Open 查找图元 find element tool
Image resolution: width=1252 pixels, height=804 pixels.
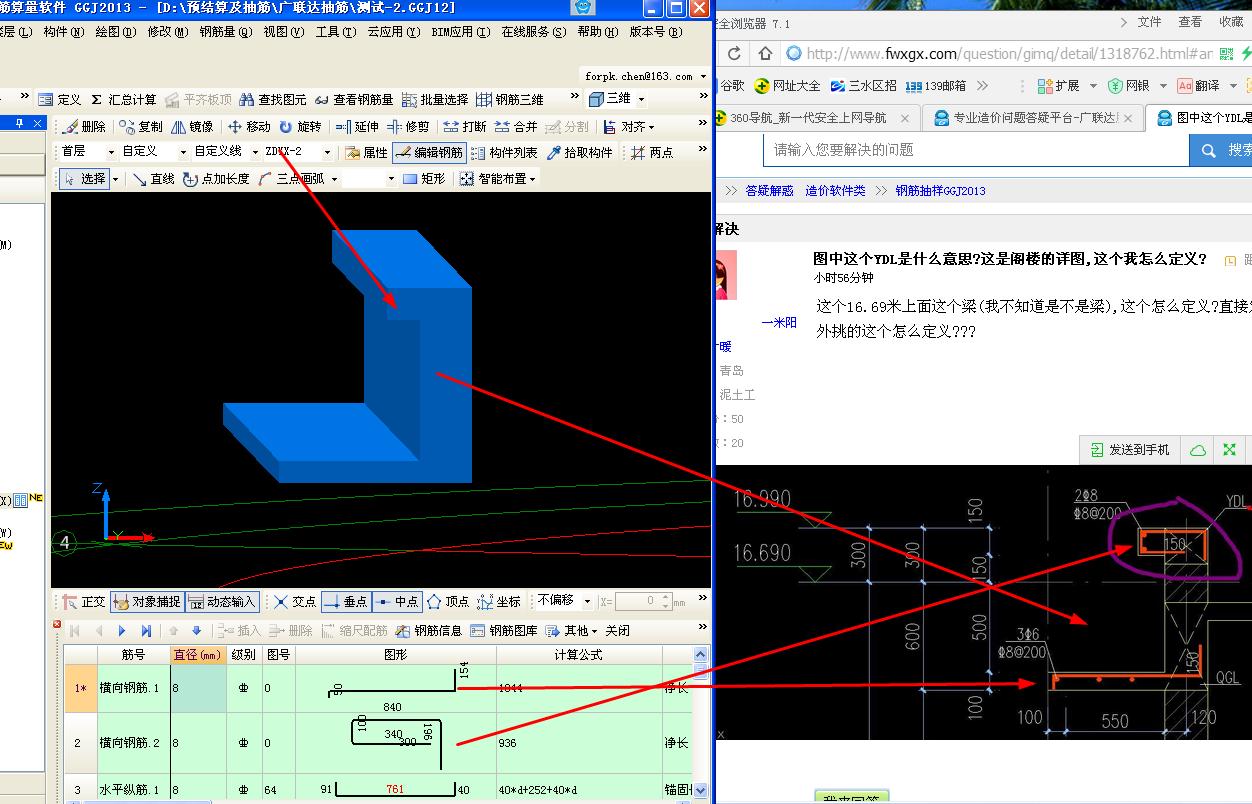pyautogui.click(x=272, y=99)
